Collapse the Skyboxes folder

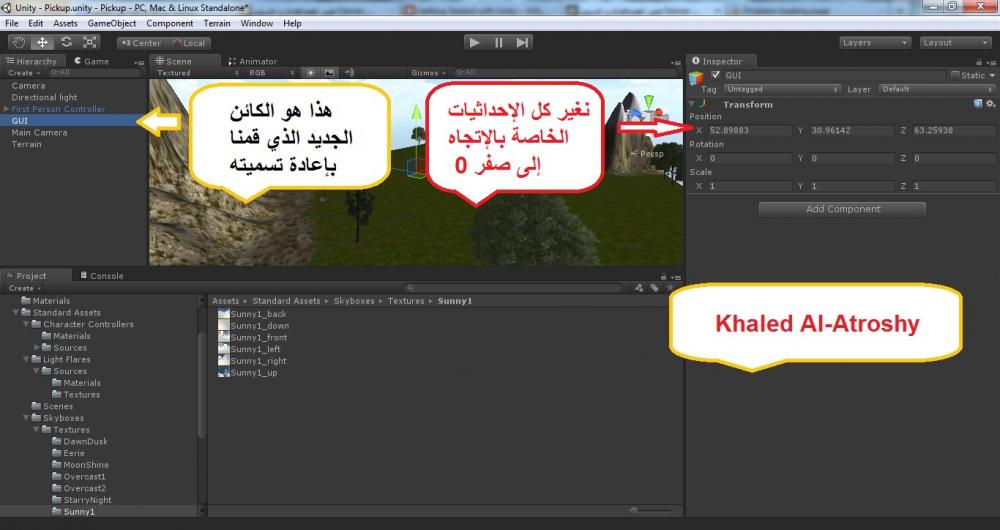coord(26,418)
